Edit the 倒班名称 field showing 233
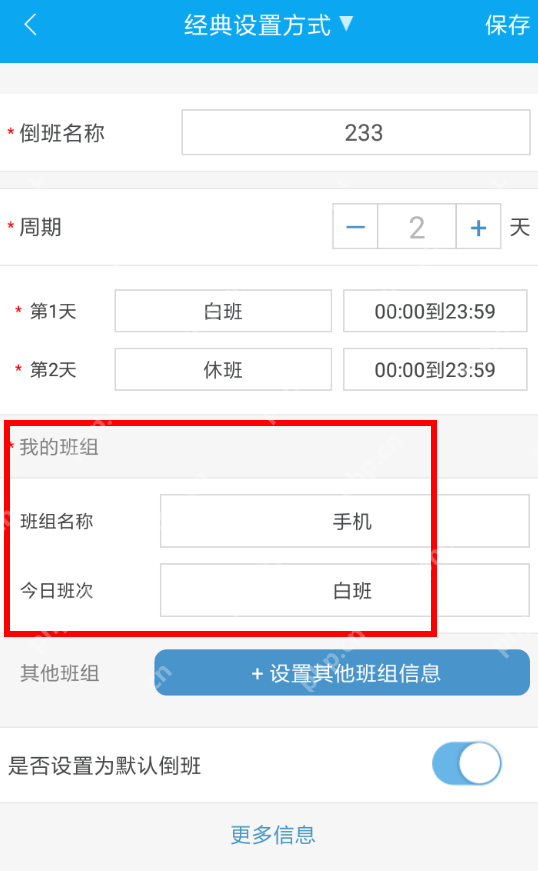Viewport: 538px width, 871px height. point(356,132)
